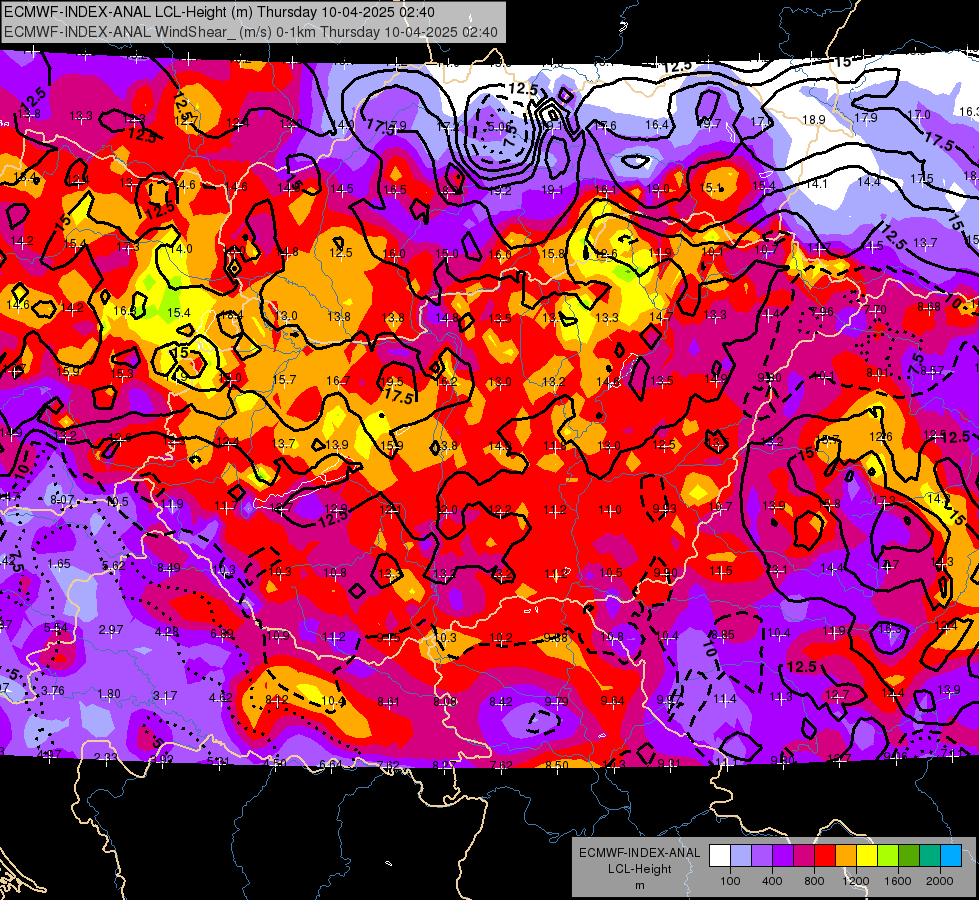Click the legend unit label 'm'
The image size is (979, 900).
click(x=640, y=886)
